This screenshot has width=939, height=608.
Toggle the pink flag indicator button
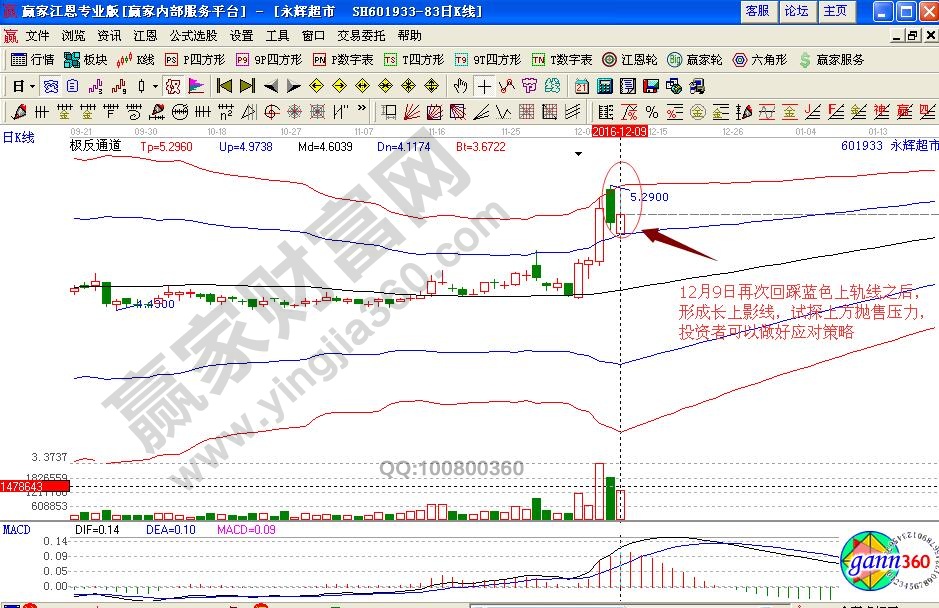[x=196, y=86]
